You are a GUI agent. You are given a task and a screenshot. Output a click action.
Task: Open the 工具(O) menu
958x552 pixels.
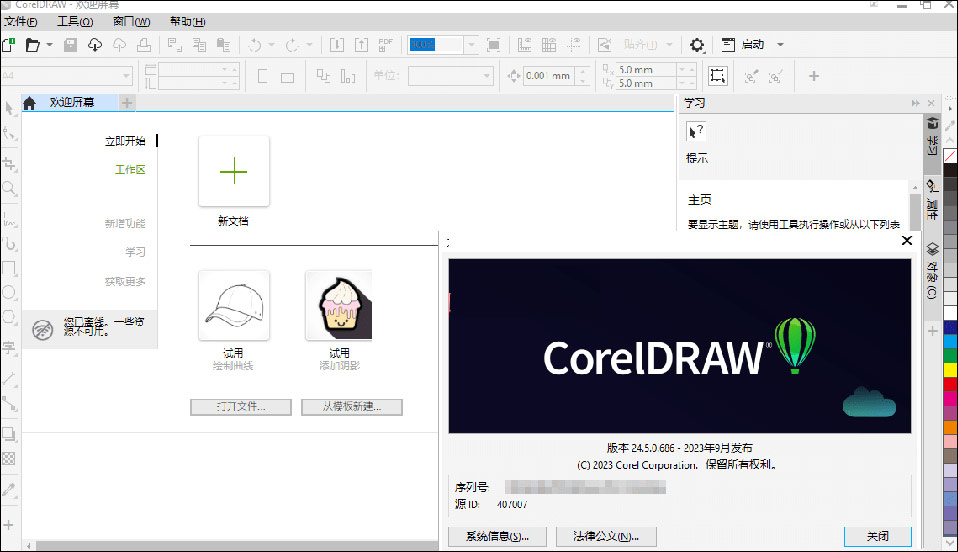75,21
